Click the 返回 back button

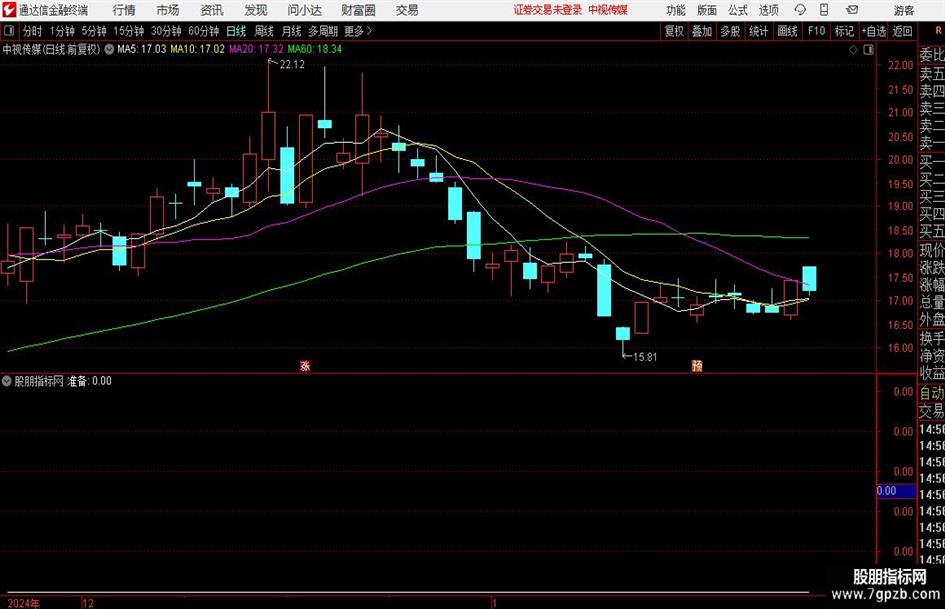(x=902, y=31)
